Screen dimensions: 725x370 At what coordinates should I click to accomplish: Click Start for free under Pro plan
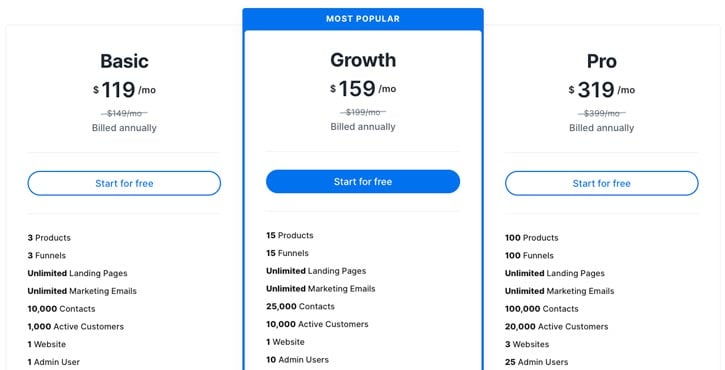602,183
